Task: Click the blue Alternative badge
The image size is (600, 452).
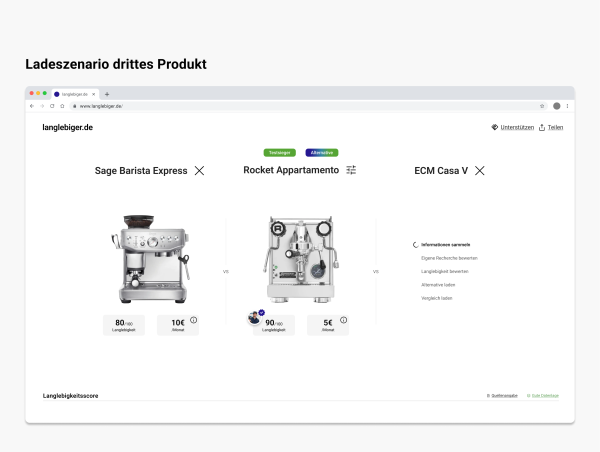Action: click(322, 153)
